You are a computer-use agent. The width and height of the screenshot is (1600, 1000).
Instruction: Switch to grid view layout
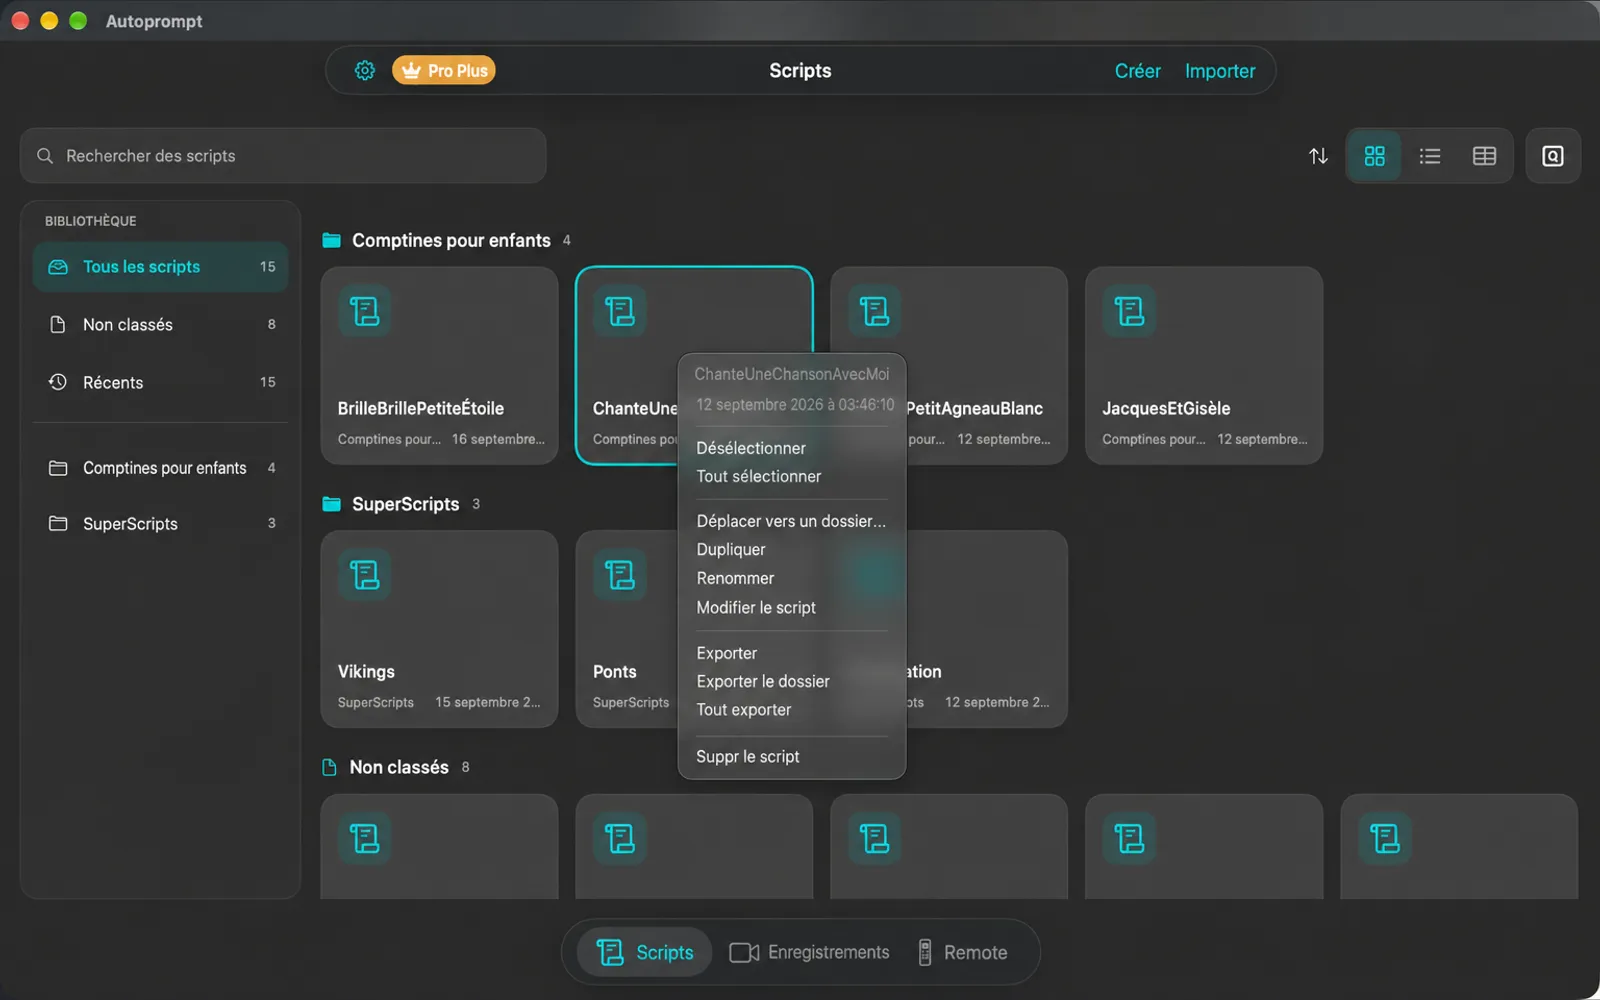tap(1375, 156)
